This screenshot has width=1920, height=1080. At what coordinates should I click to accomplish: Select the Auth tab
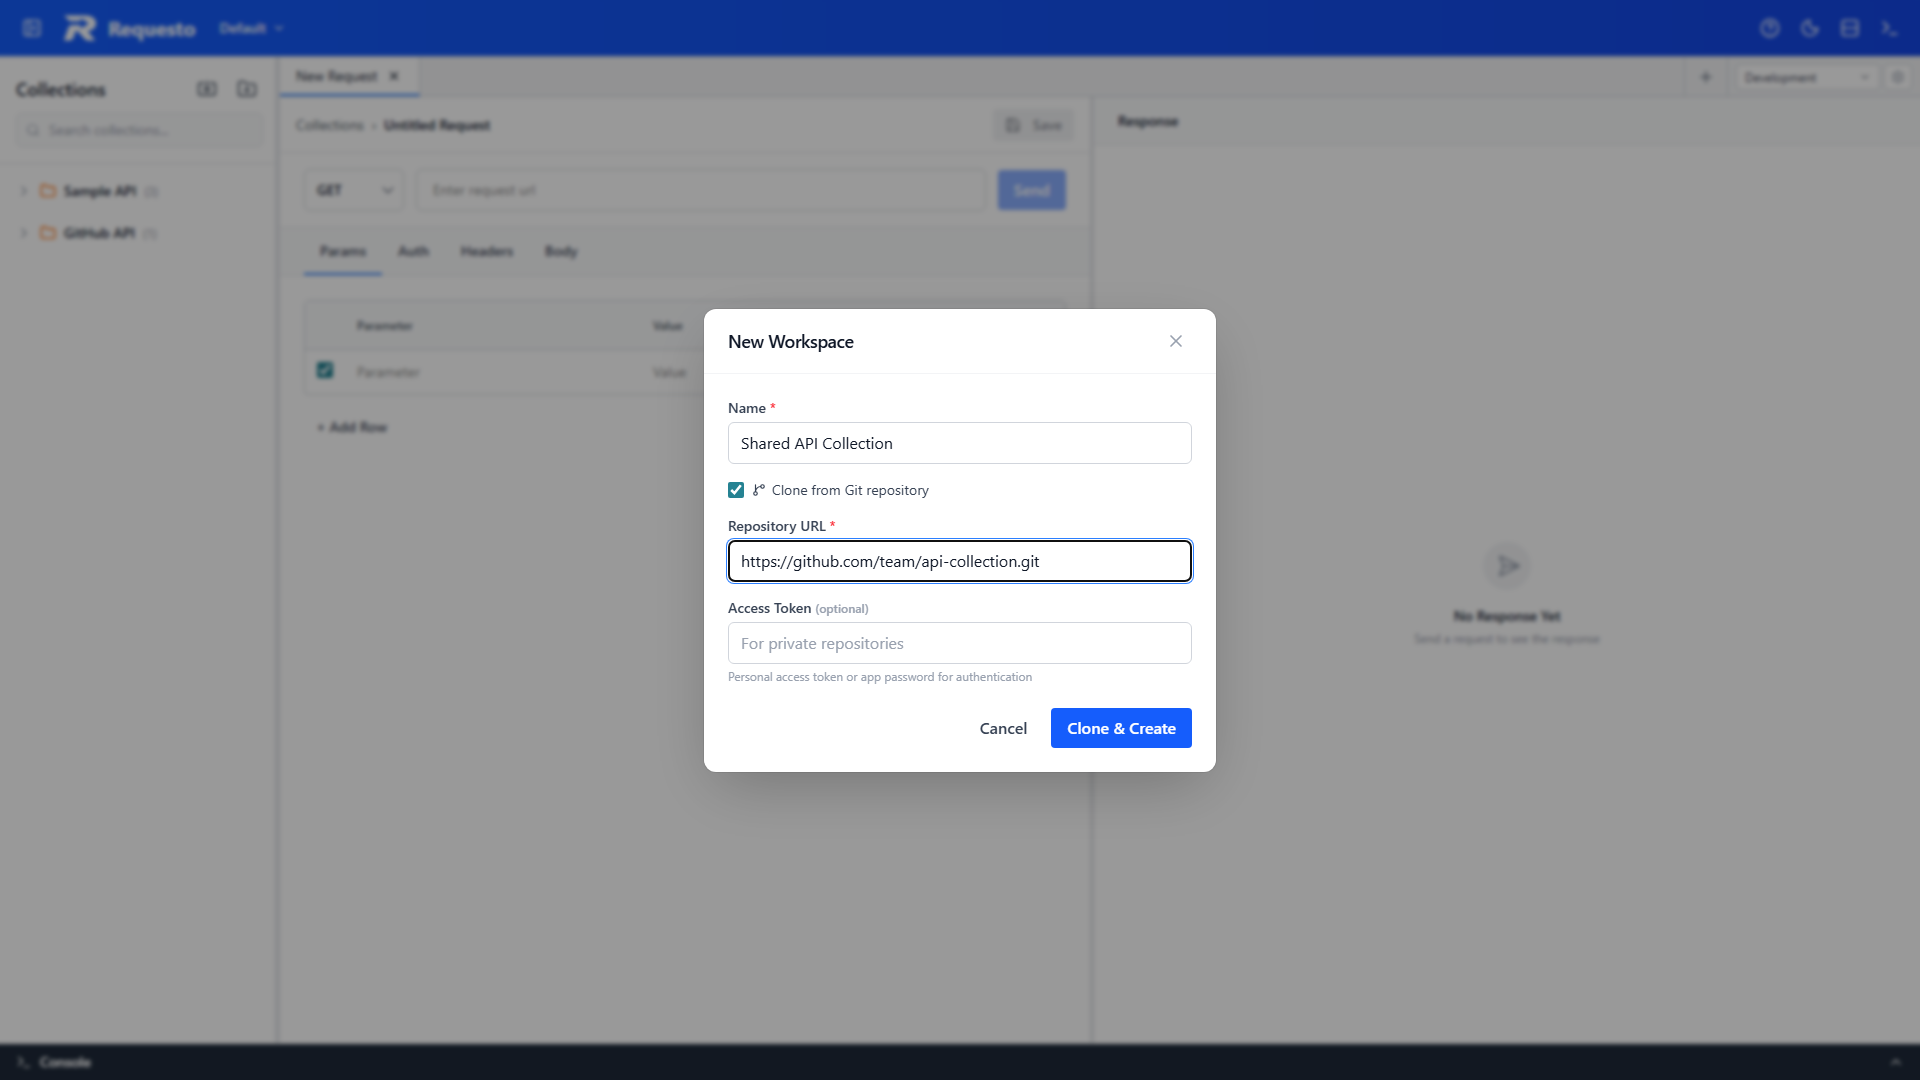413,251
